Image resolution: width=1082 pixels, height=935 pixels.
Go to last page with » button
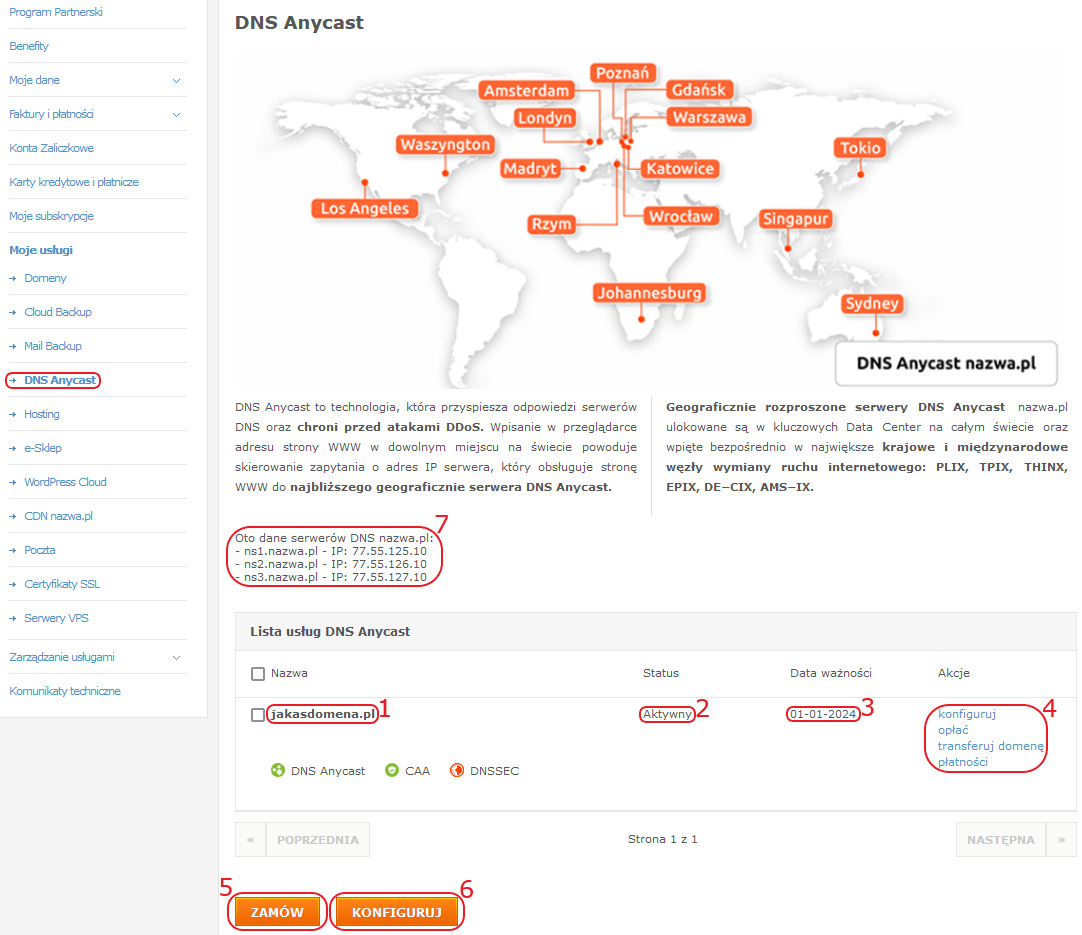coord(1061,839)
